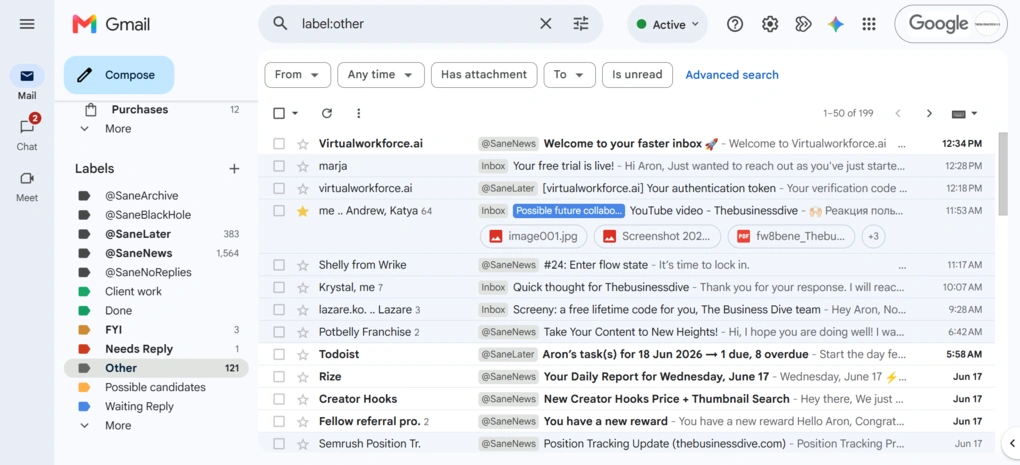Open the From filter dropdown
Screen dimensions: 1020x465
pos(297,75)
